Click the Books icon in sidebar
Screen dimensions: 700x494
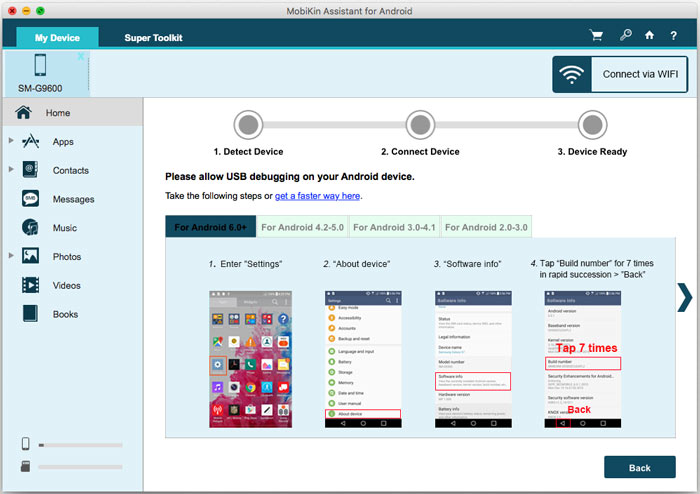point(30,314)
